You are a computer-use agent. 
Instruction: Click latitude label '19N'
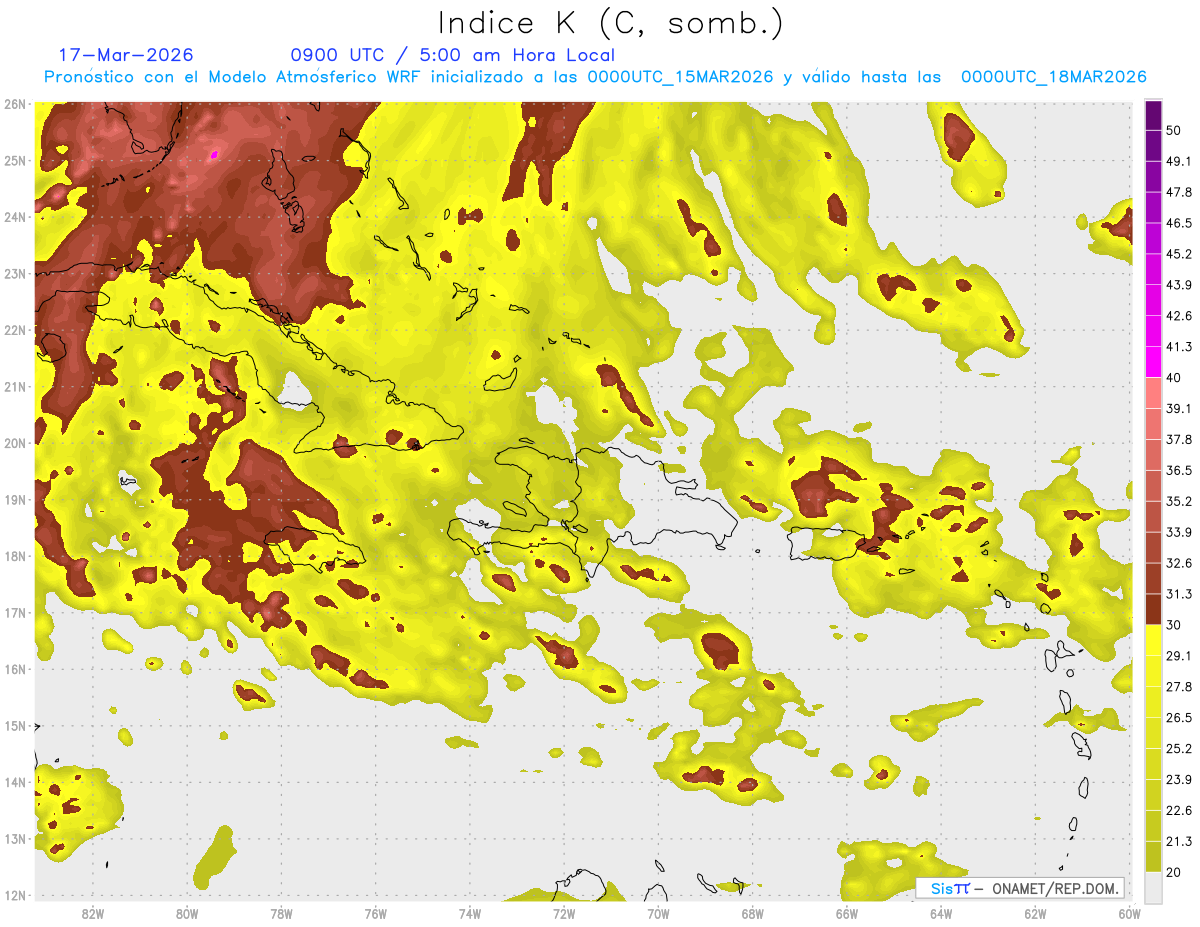(x=14, y=499)
